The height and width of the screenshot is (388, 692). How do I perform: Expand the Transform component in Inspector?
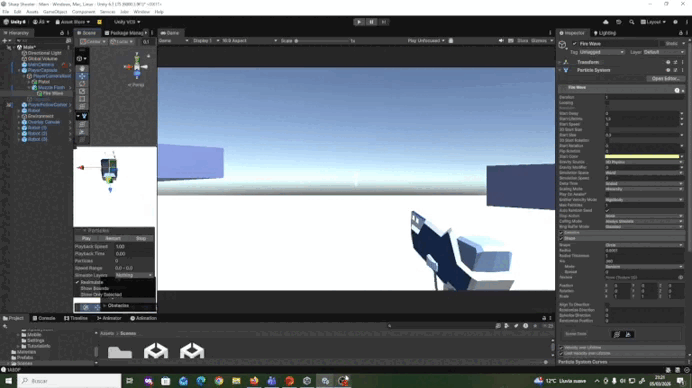pyautogui.click(x=560, y=62)
